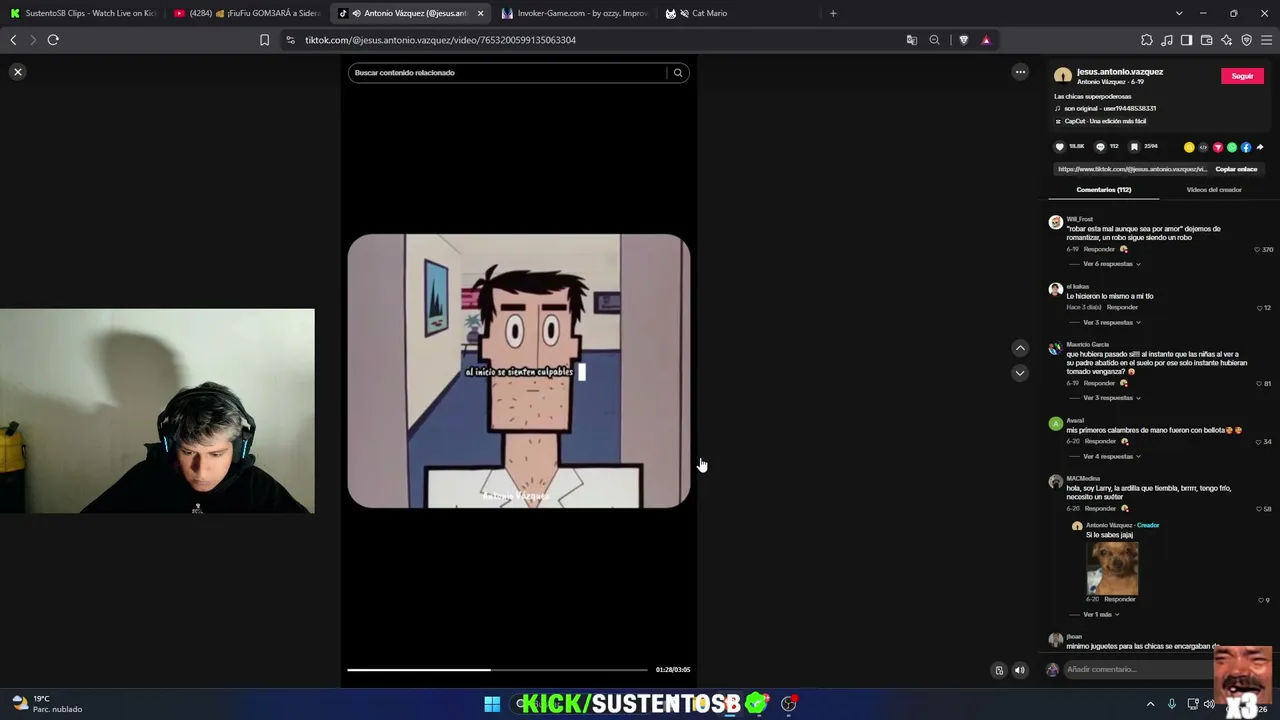Open jesus.antonio.vazquez profile link

click(x=1120, y=72)
